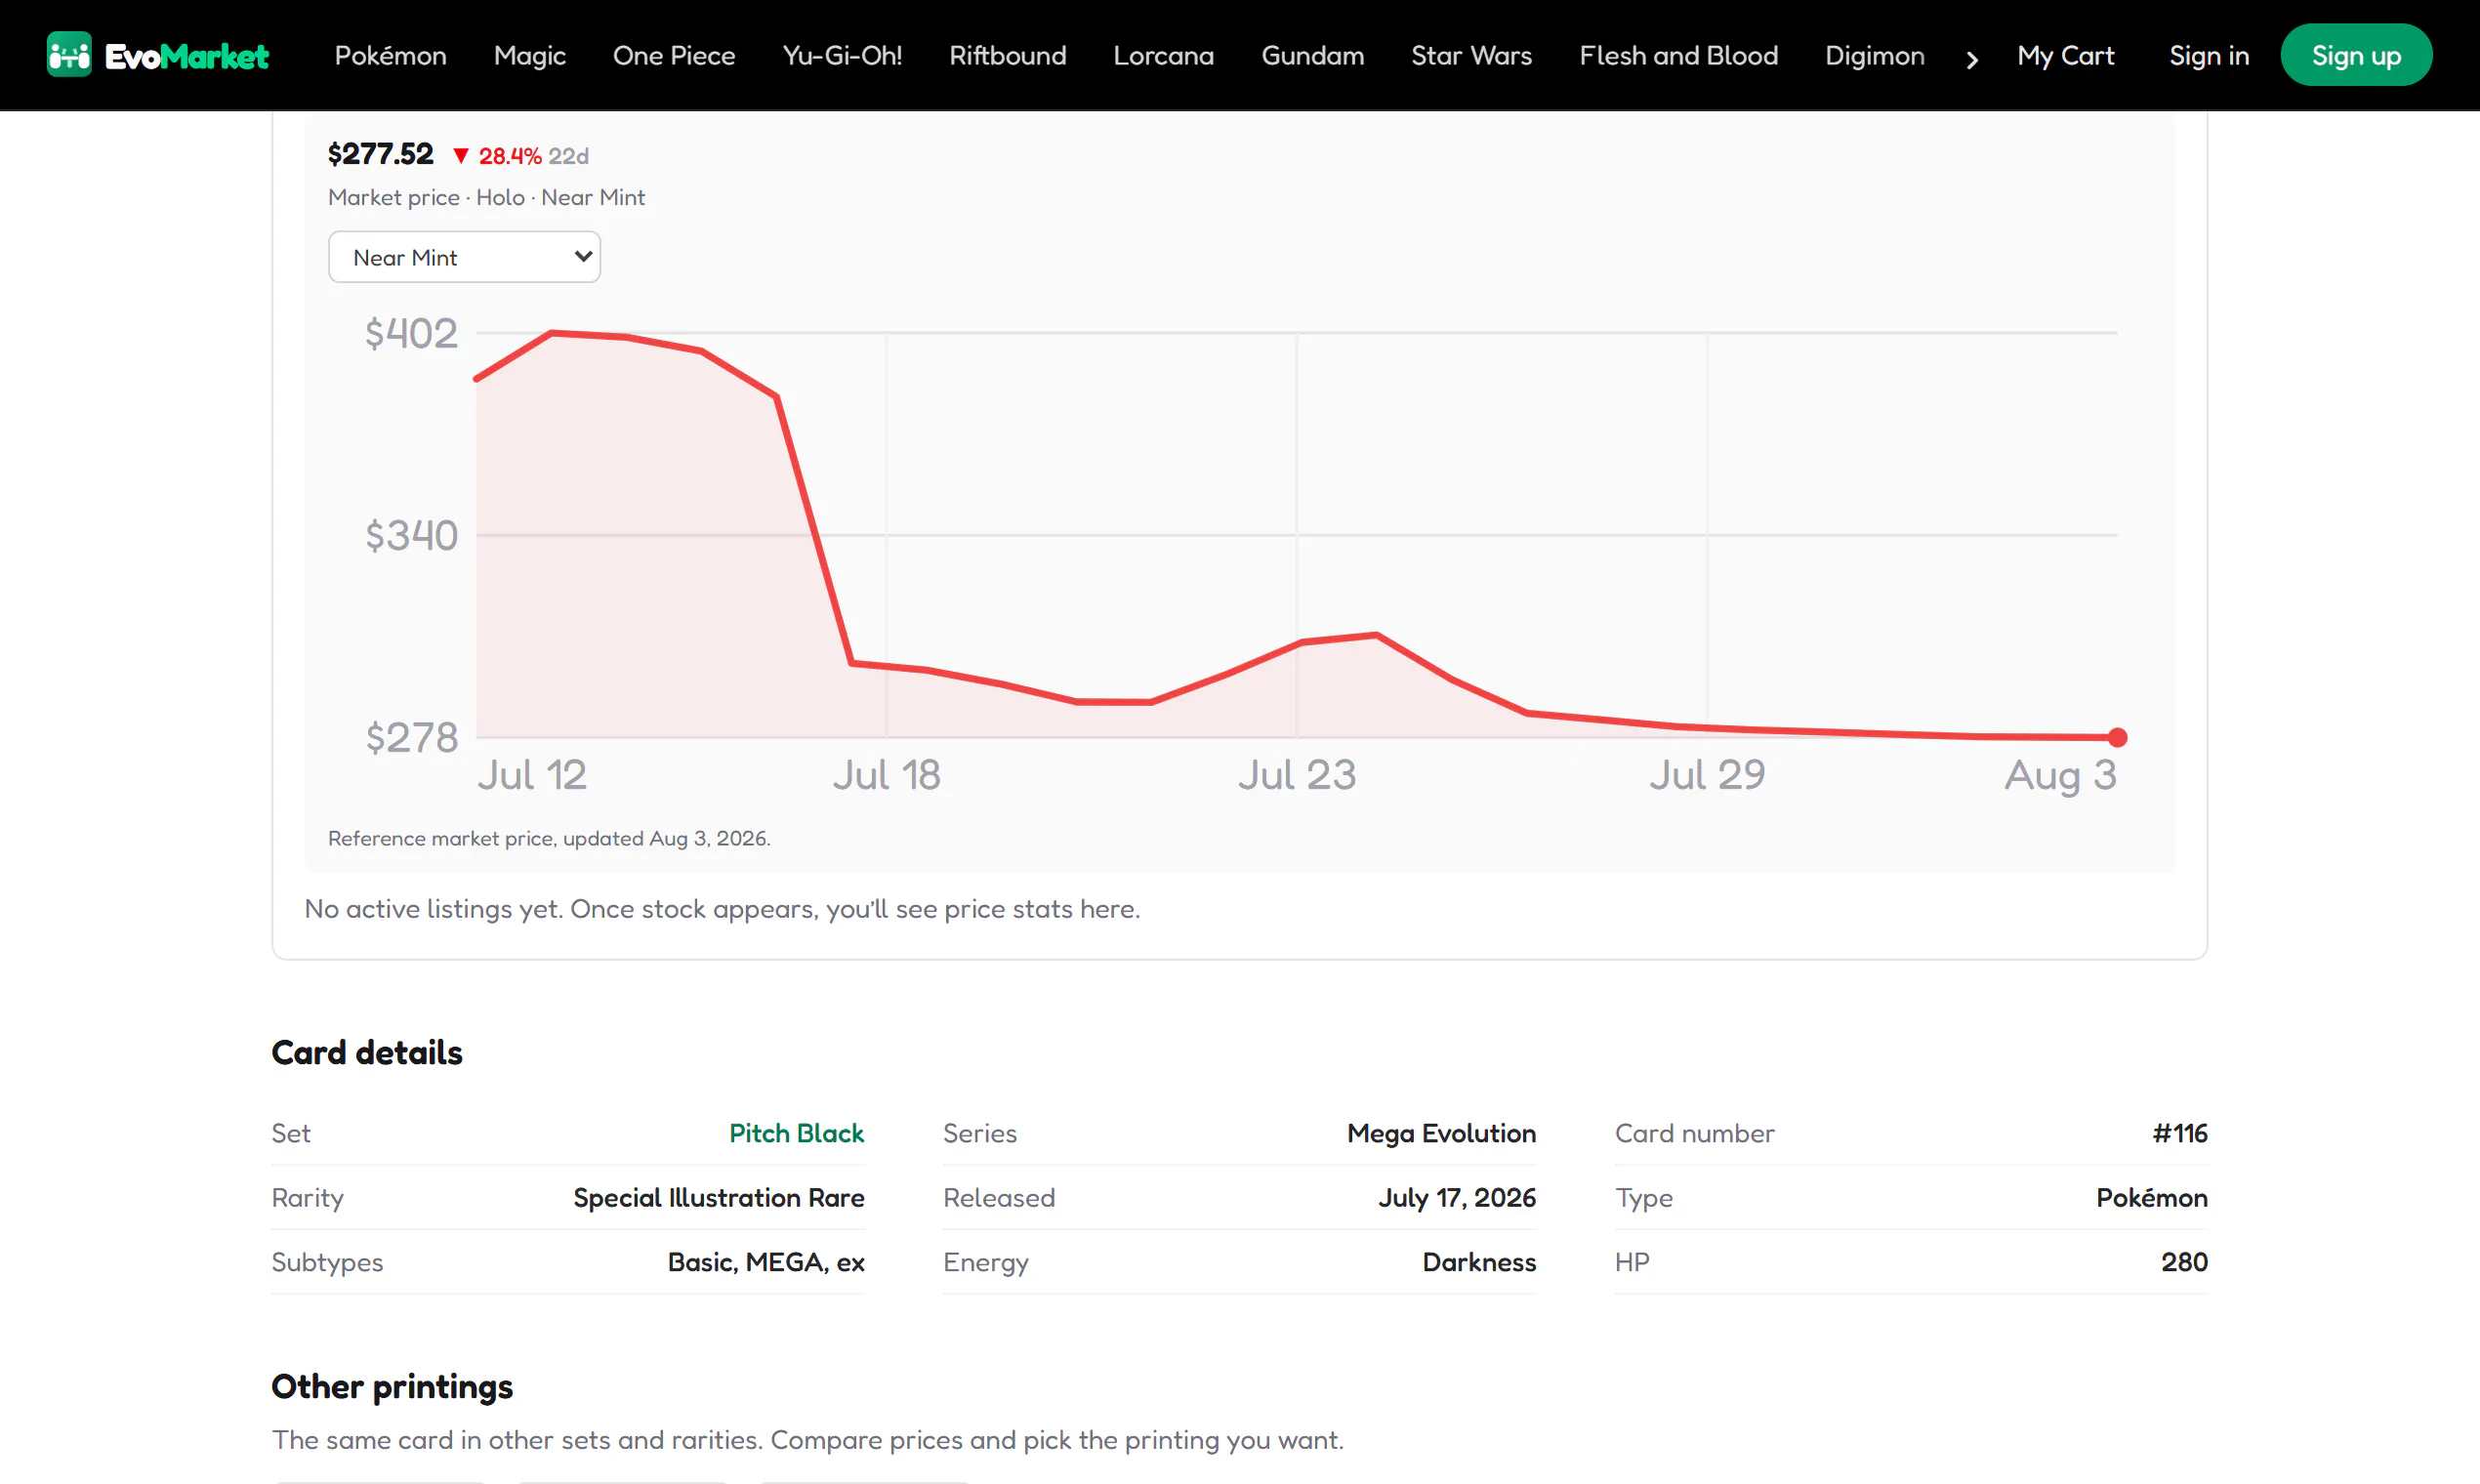Click the Jul 29 axis label
Viewport: 2480px width, 1484px height.
pos(1707,775)
